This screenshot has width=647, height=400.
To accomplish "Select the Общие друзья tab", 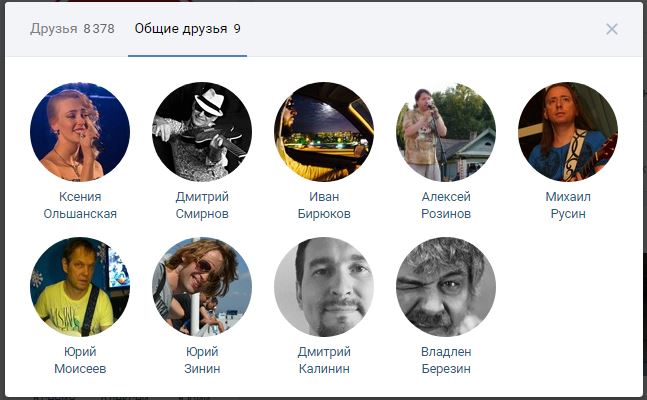I will pos(187,29).
